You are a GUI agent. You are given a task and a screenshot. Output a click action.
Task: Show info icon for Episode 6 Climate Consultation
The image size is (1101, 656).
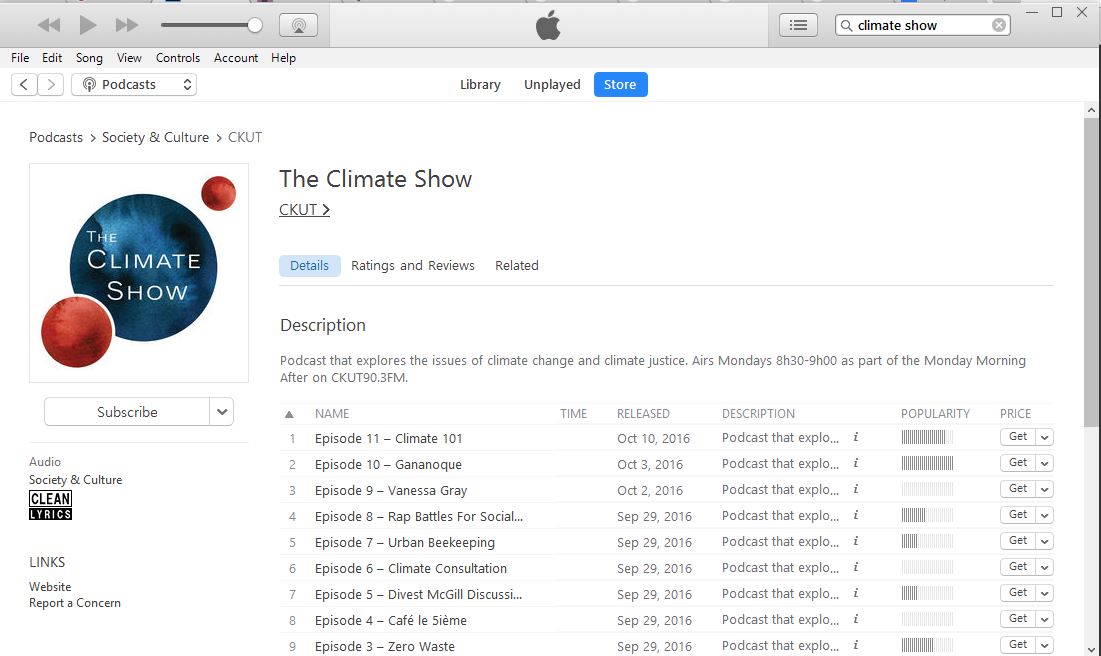(x=855, y=567)
